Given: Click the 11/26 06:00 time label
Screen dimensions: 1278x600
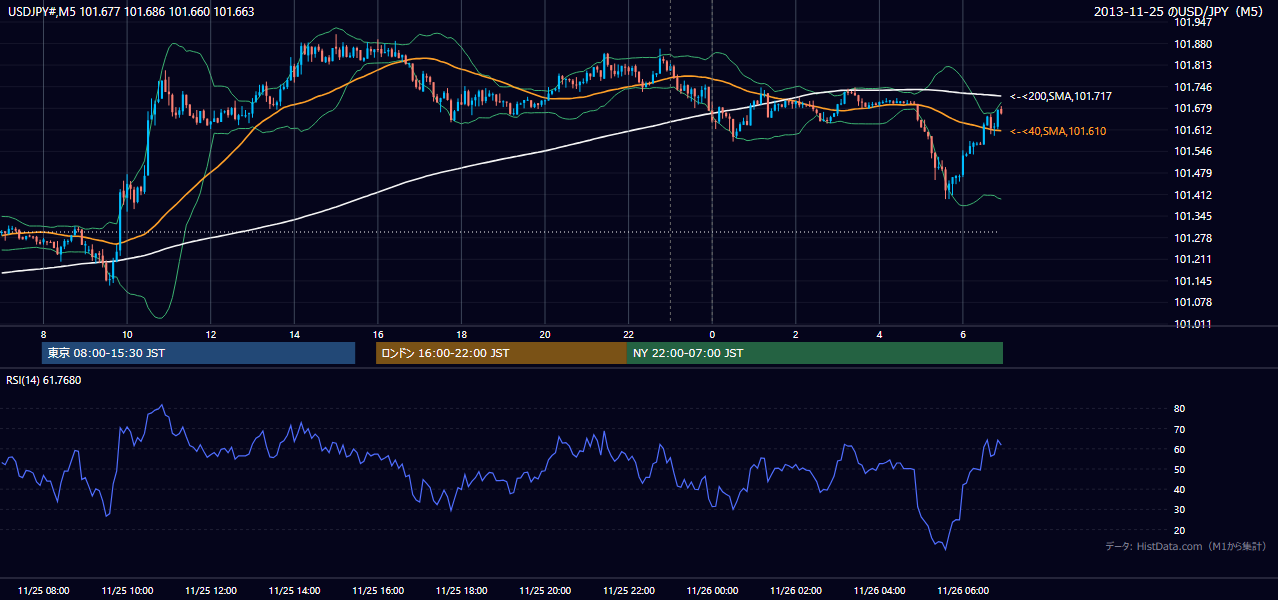Looking at the screenshot, I should click(963, 590).
